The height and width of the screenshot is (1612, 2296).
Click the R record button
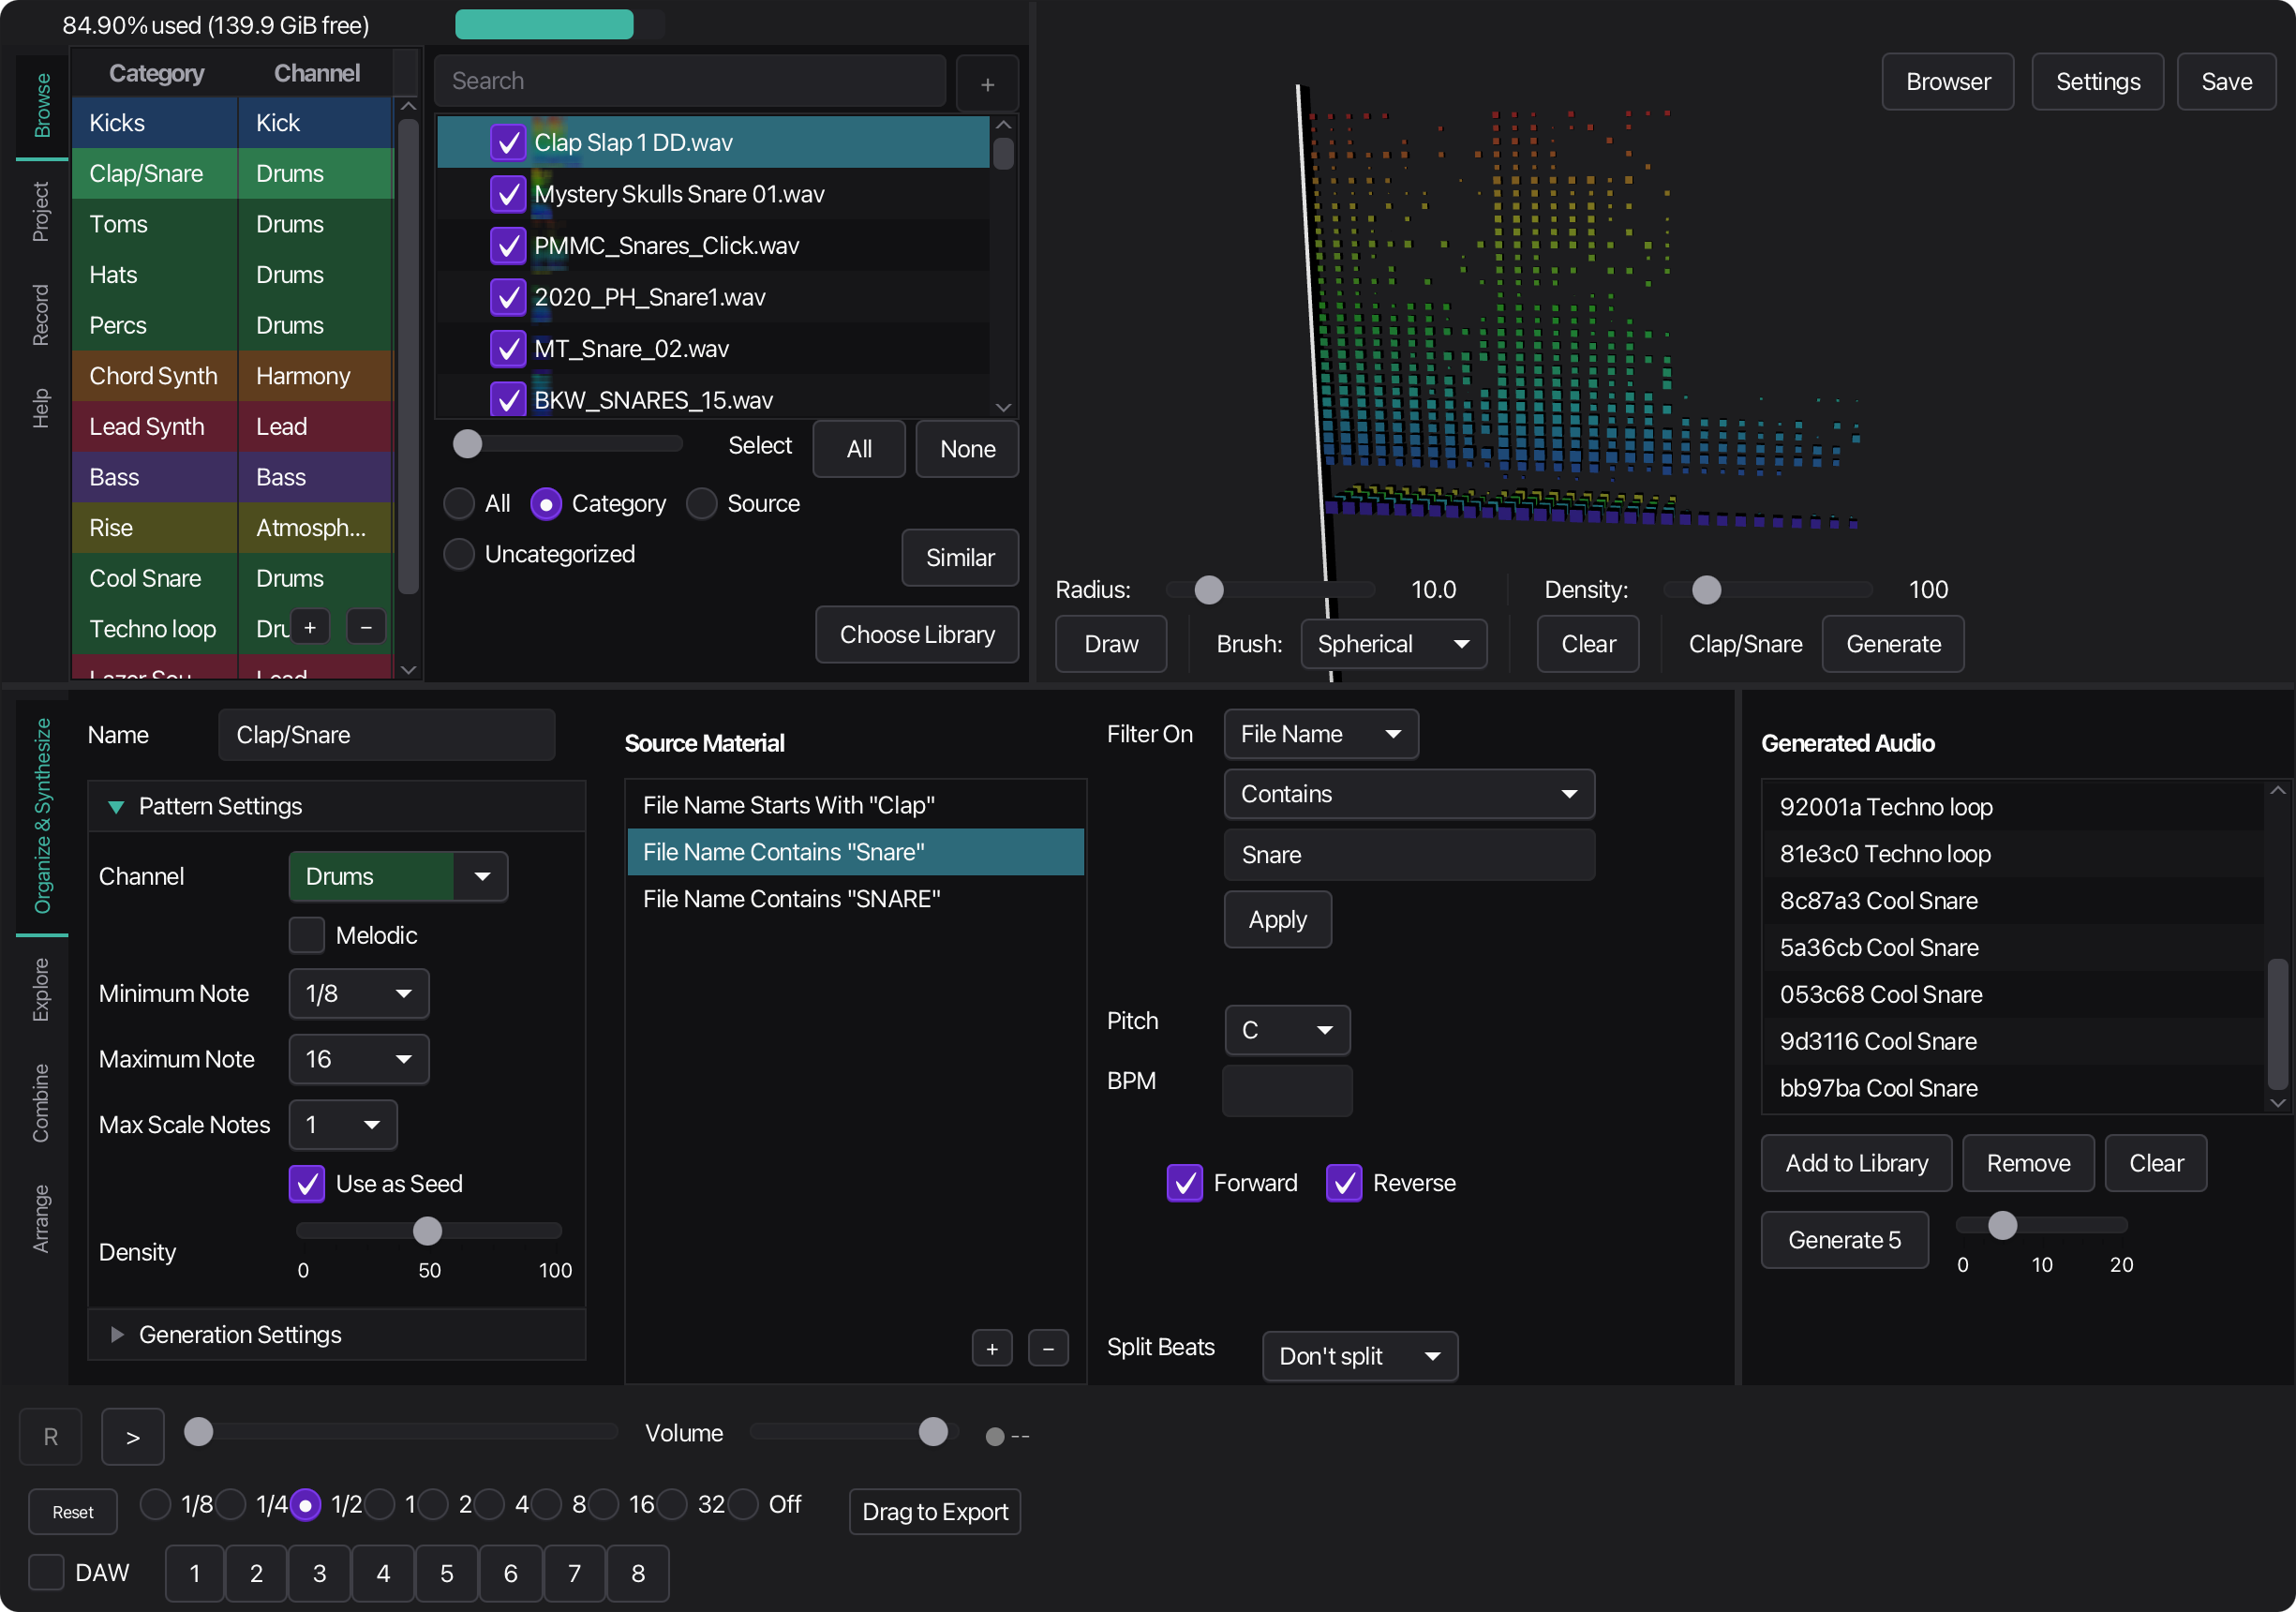click(x=50, y=1436)
